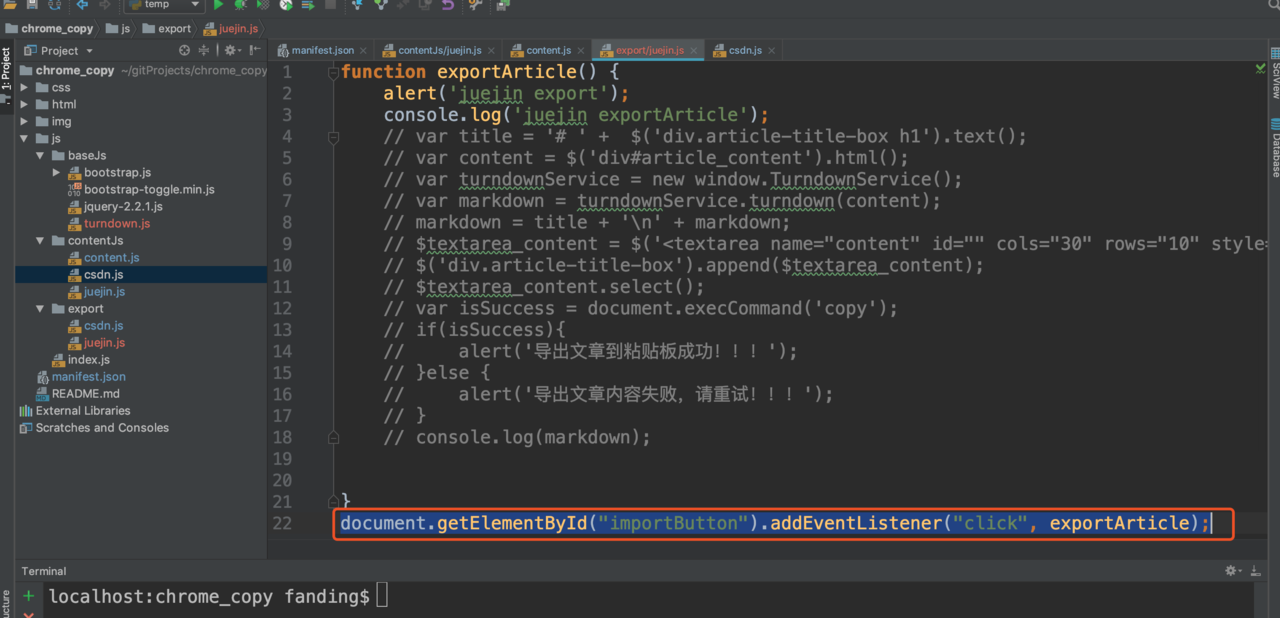
Task: Switch to the content.js tab
Action: [548, 50]
